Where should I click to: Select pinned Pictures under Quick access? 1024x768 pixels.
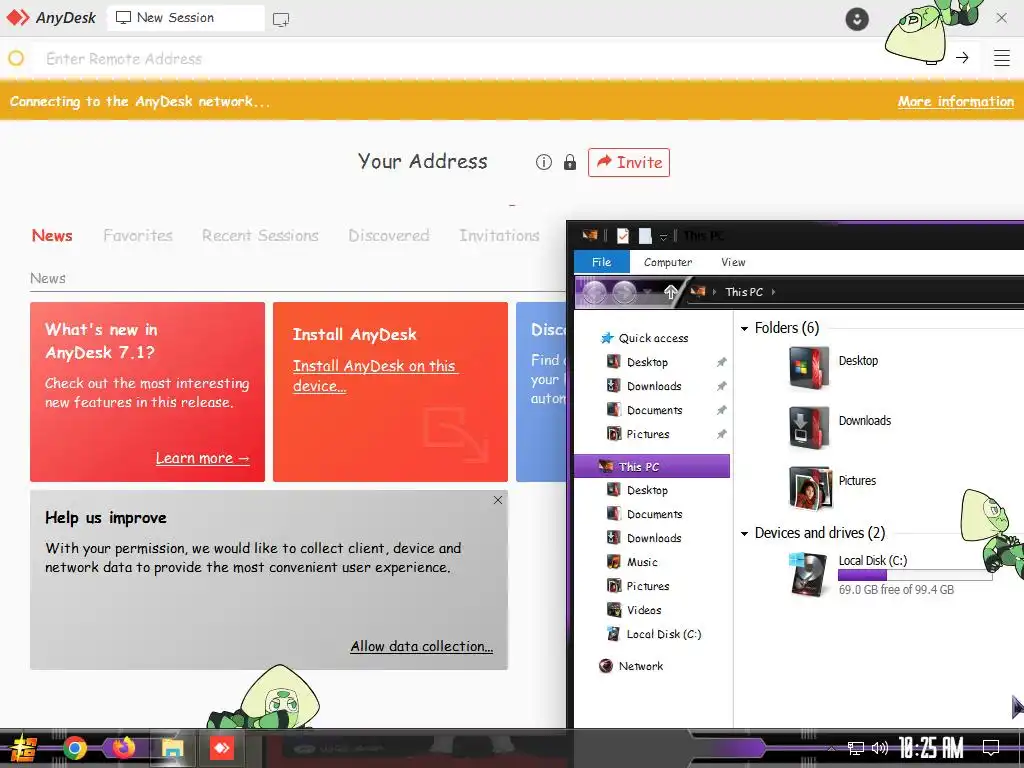pos(648,434)
